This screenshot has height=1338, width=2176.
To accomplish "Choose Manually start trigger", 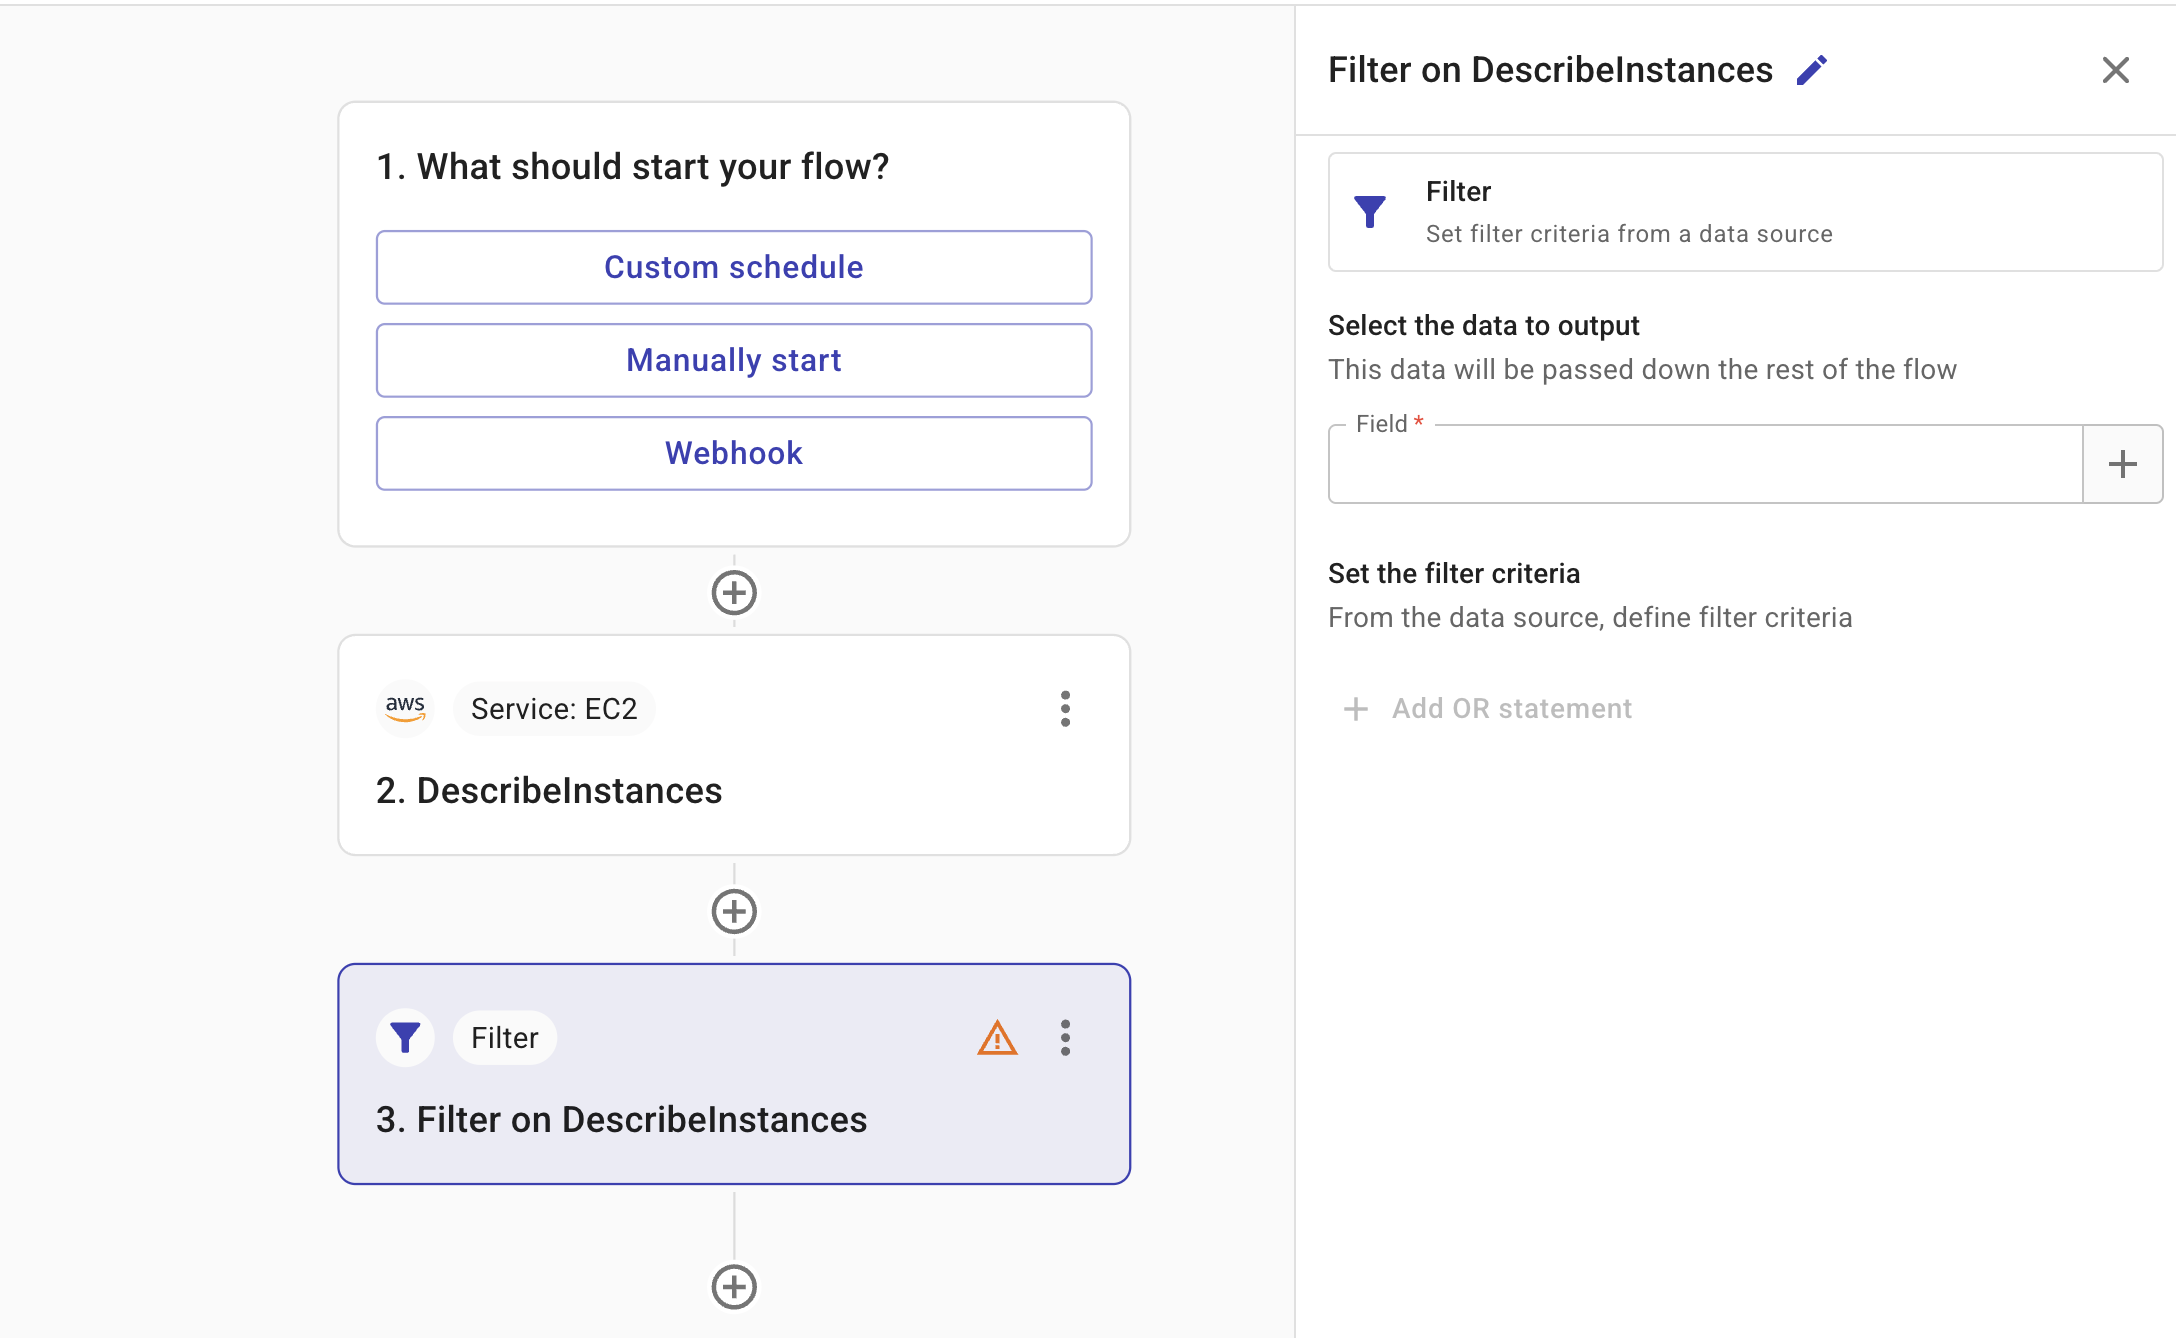I will tap(734, 361).
